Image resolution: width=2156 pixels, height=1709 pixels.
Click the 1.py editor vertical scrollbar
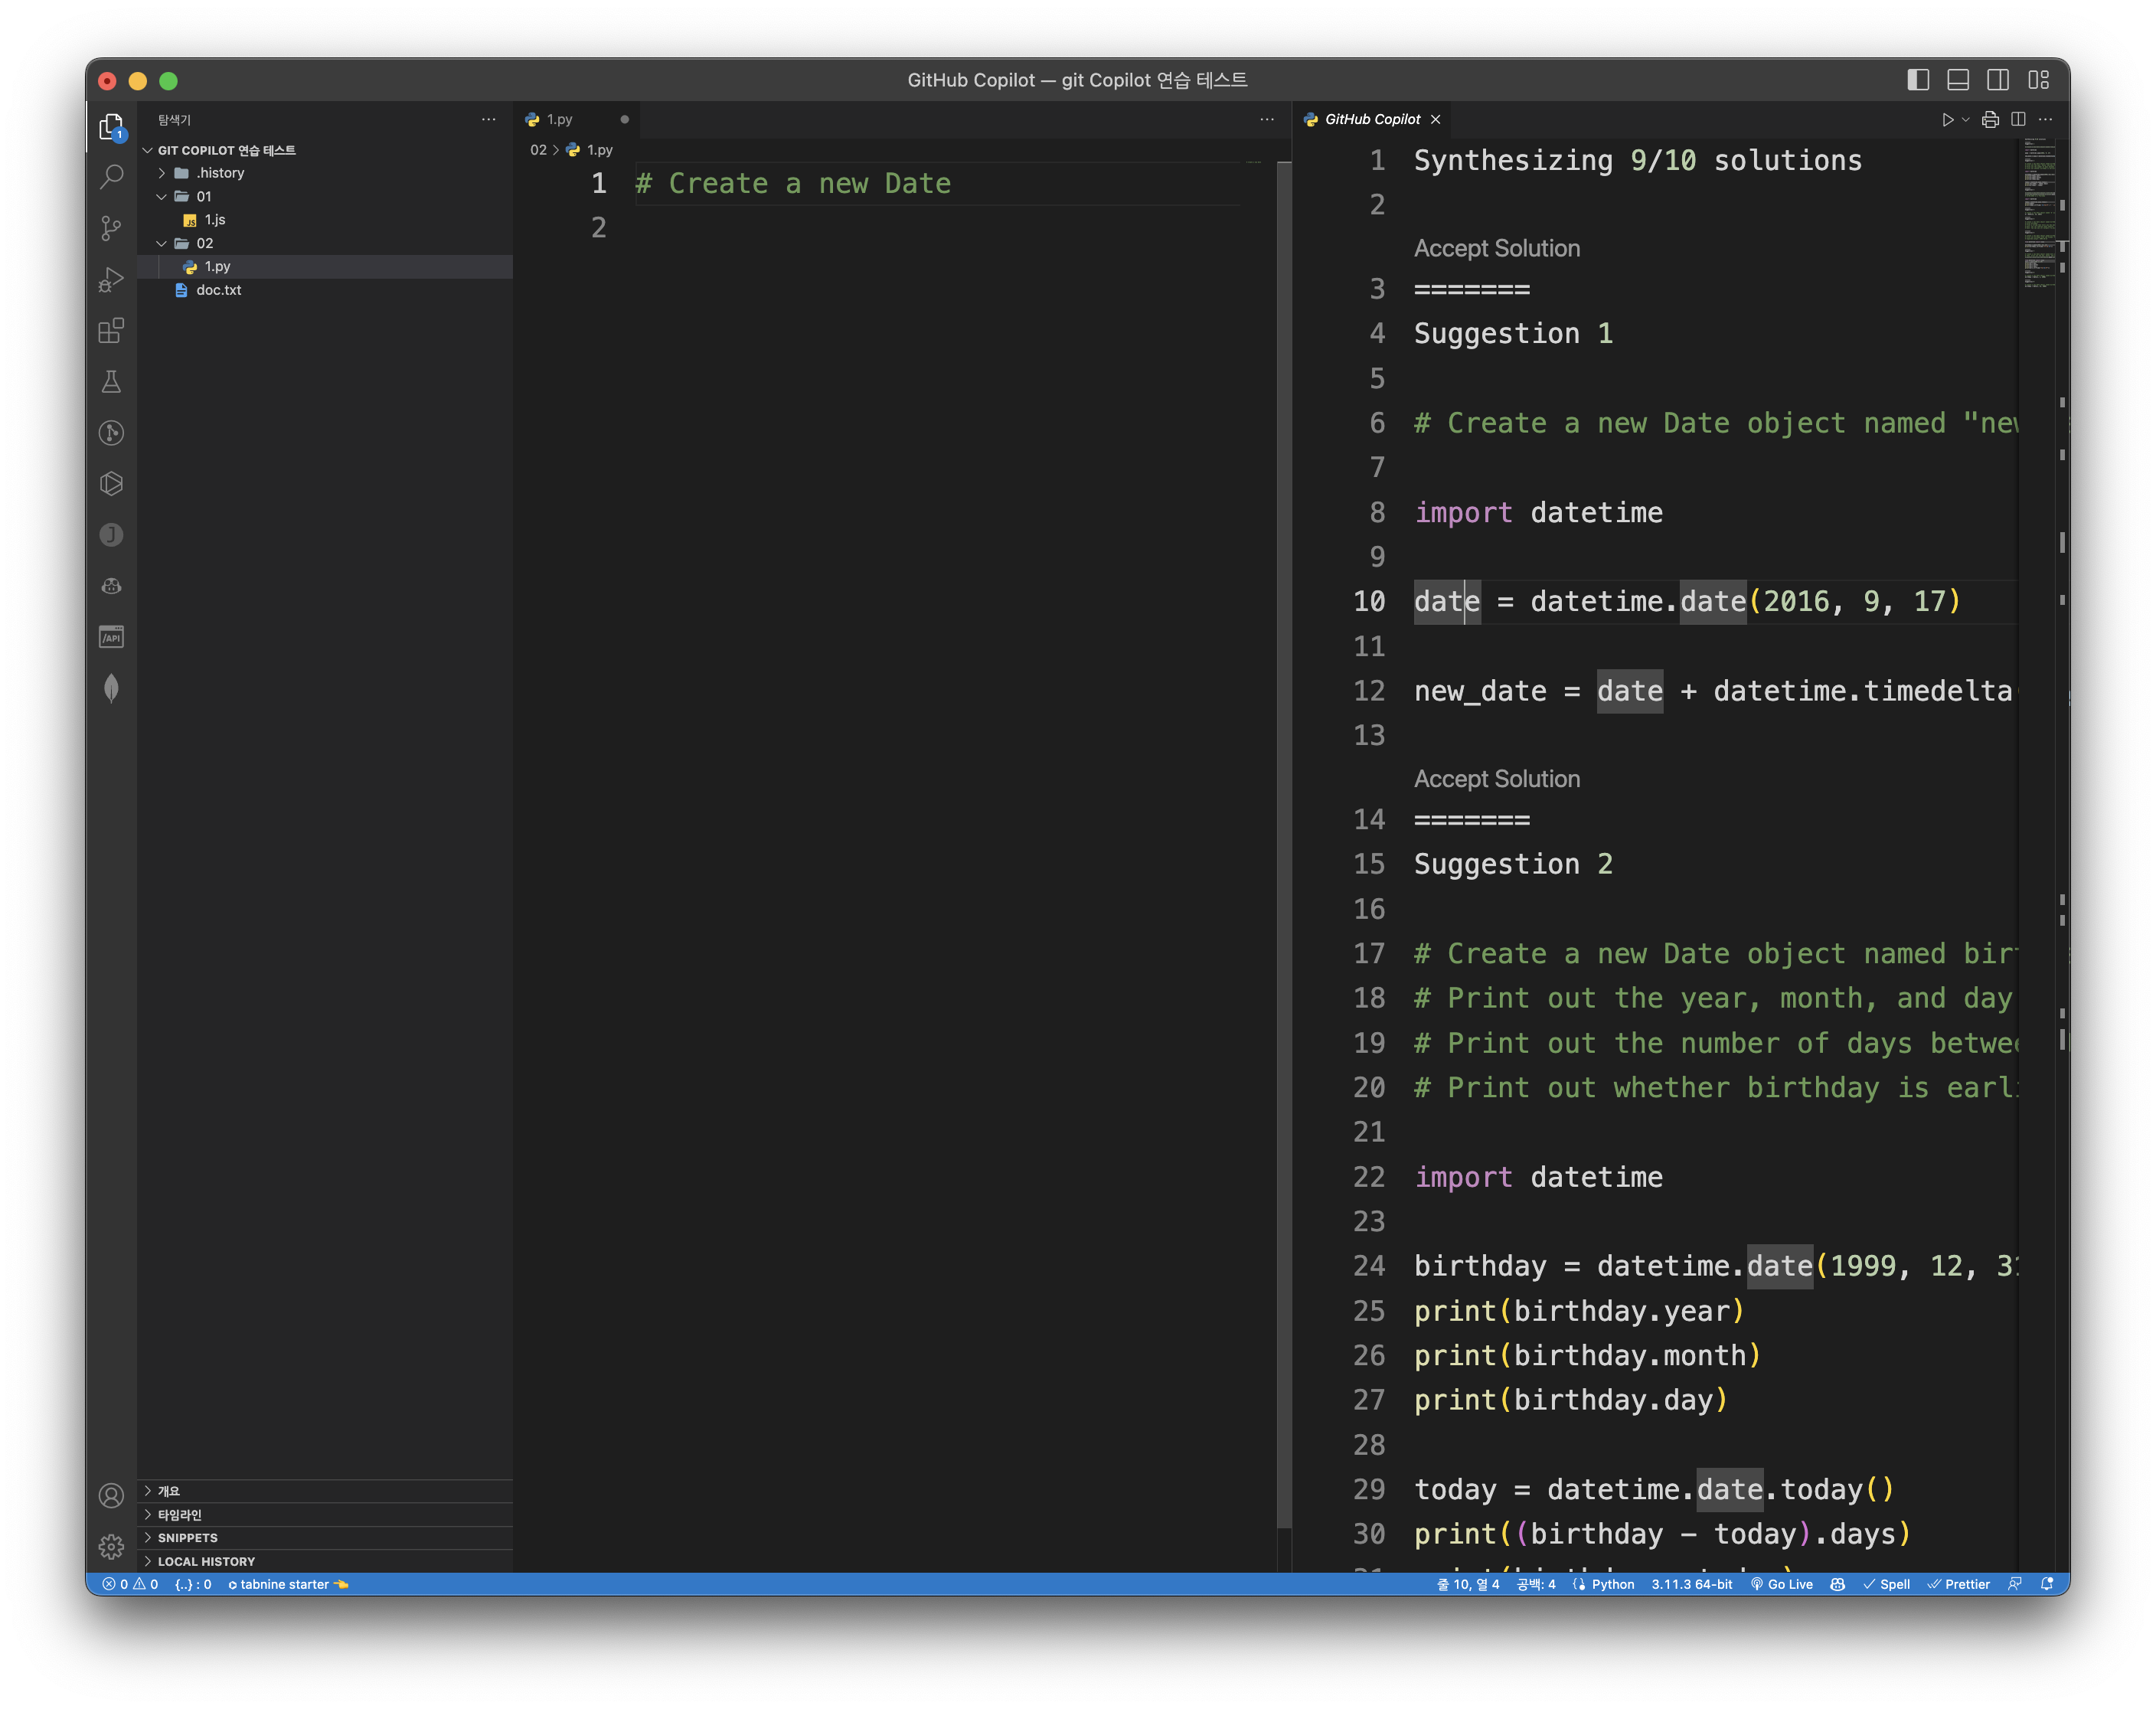coord(1284,845)
